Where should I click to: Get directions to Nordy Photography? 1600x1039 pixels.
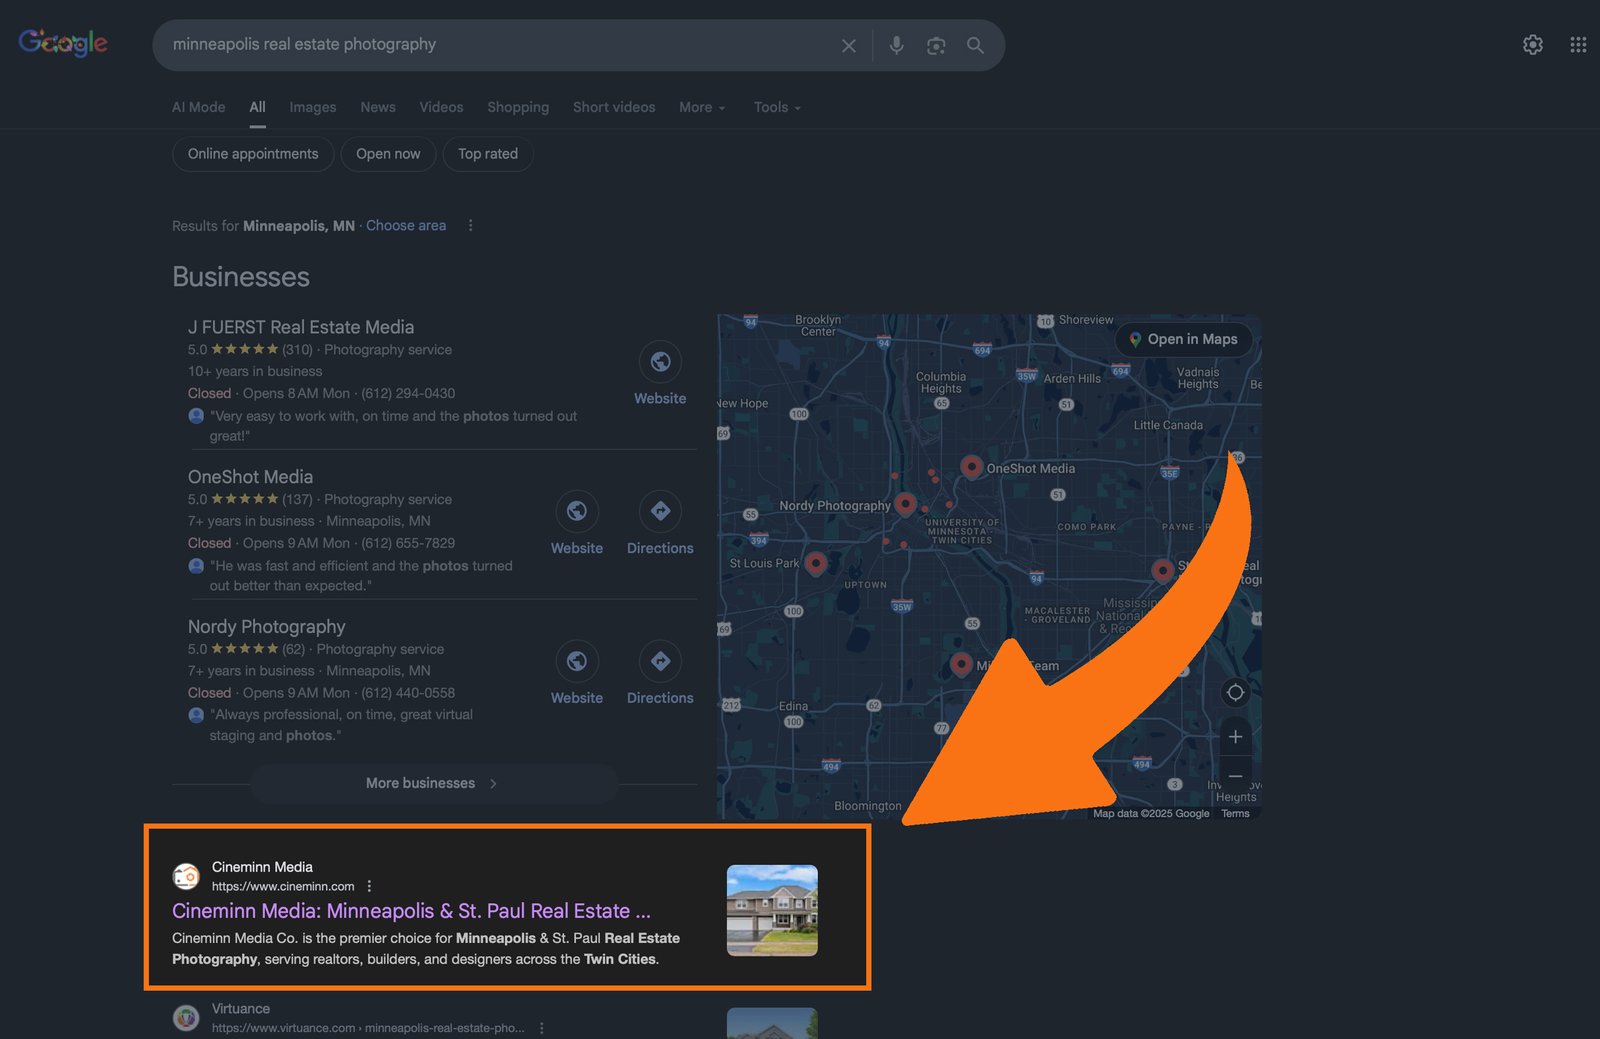(660, 674)
